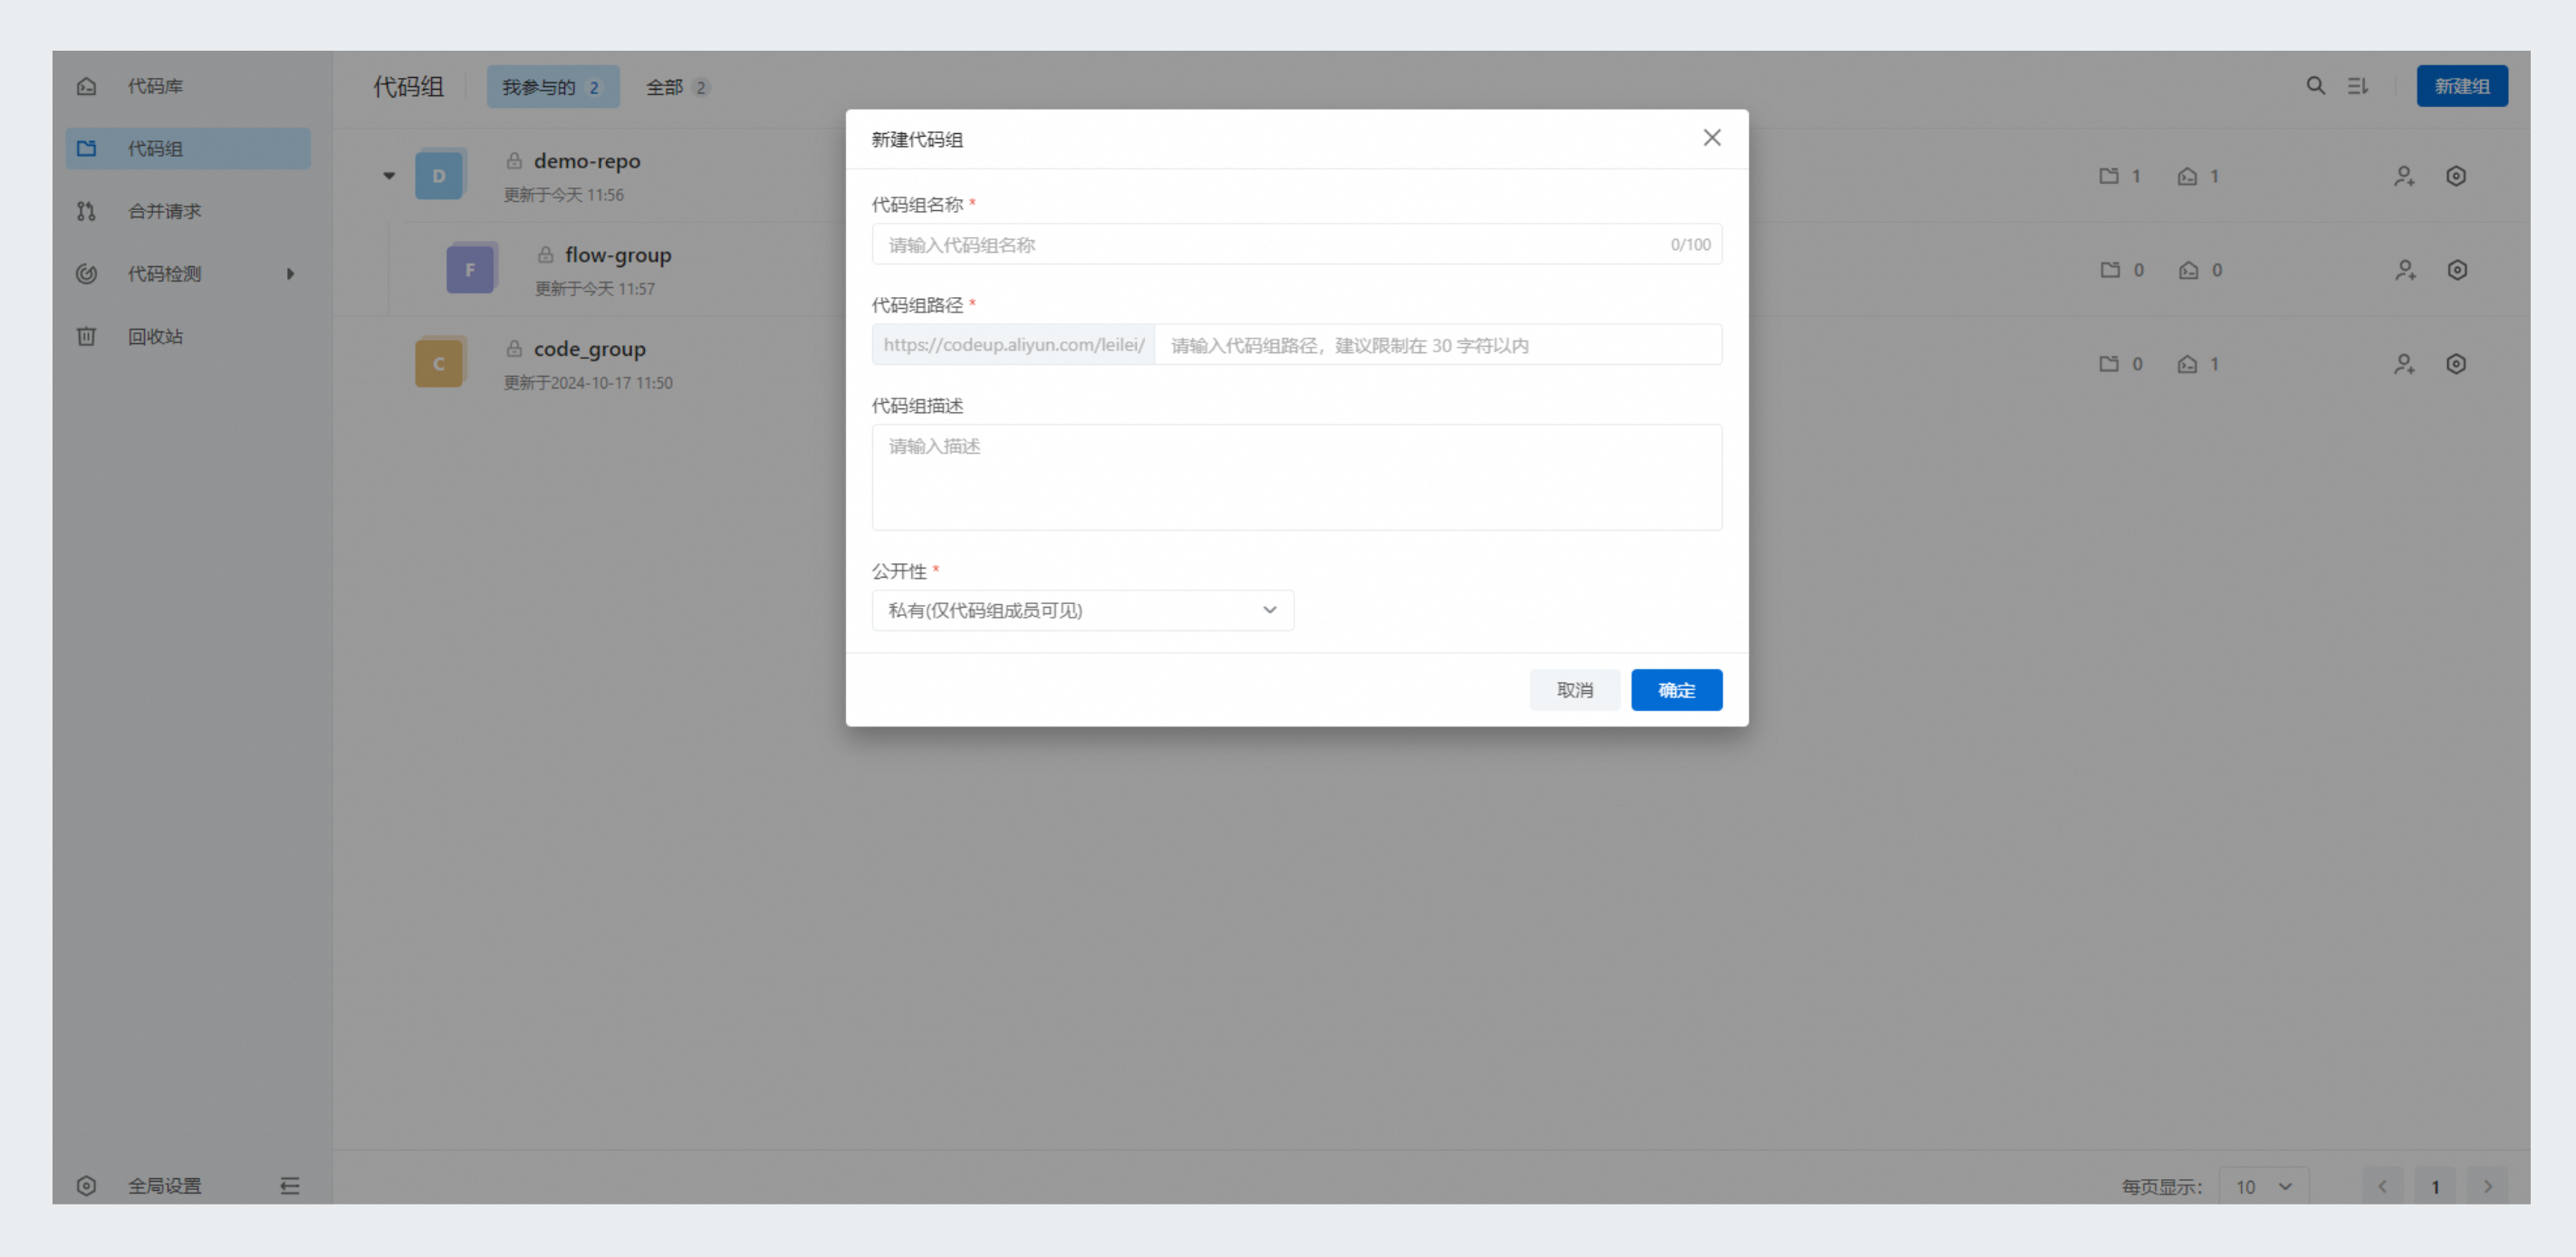Add member to flow-group icon
Viewport: 2576px width, 1257px height.
coord(2405,270)
